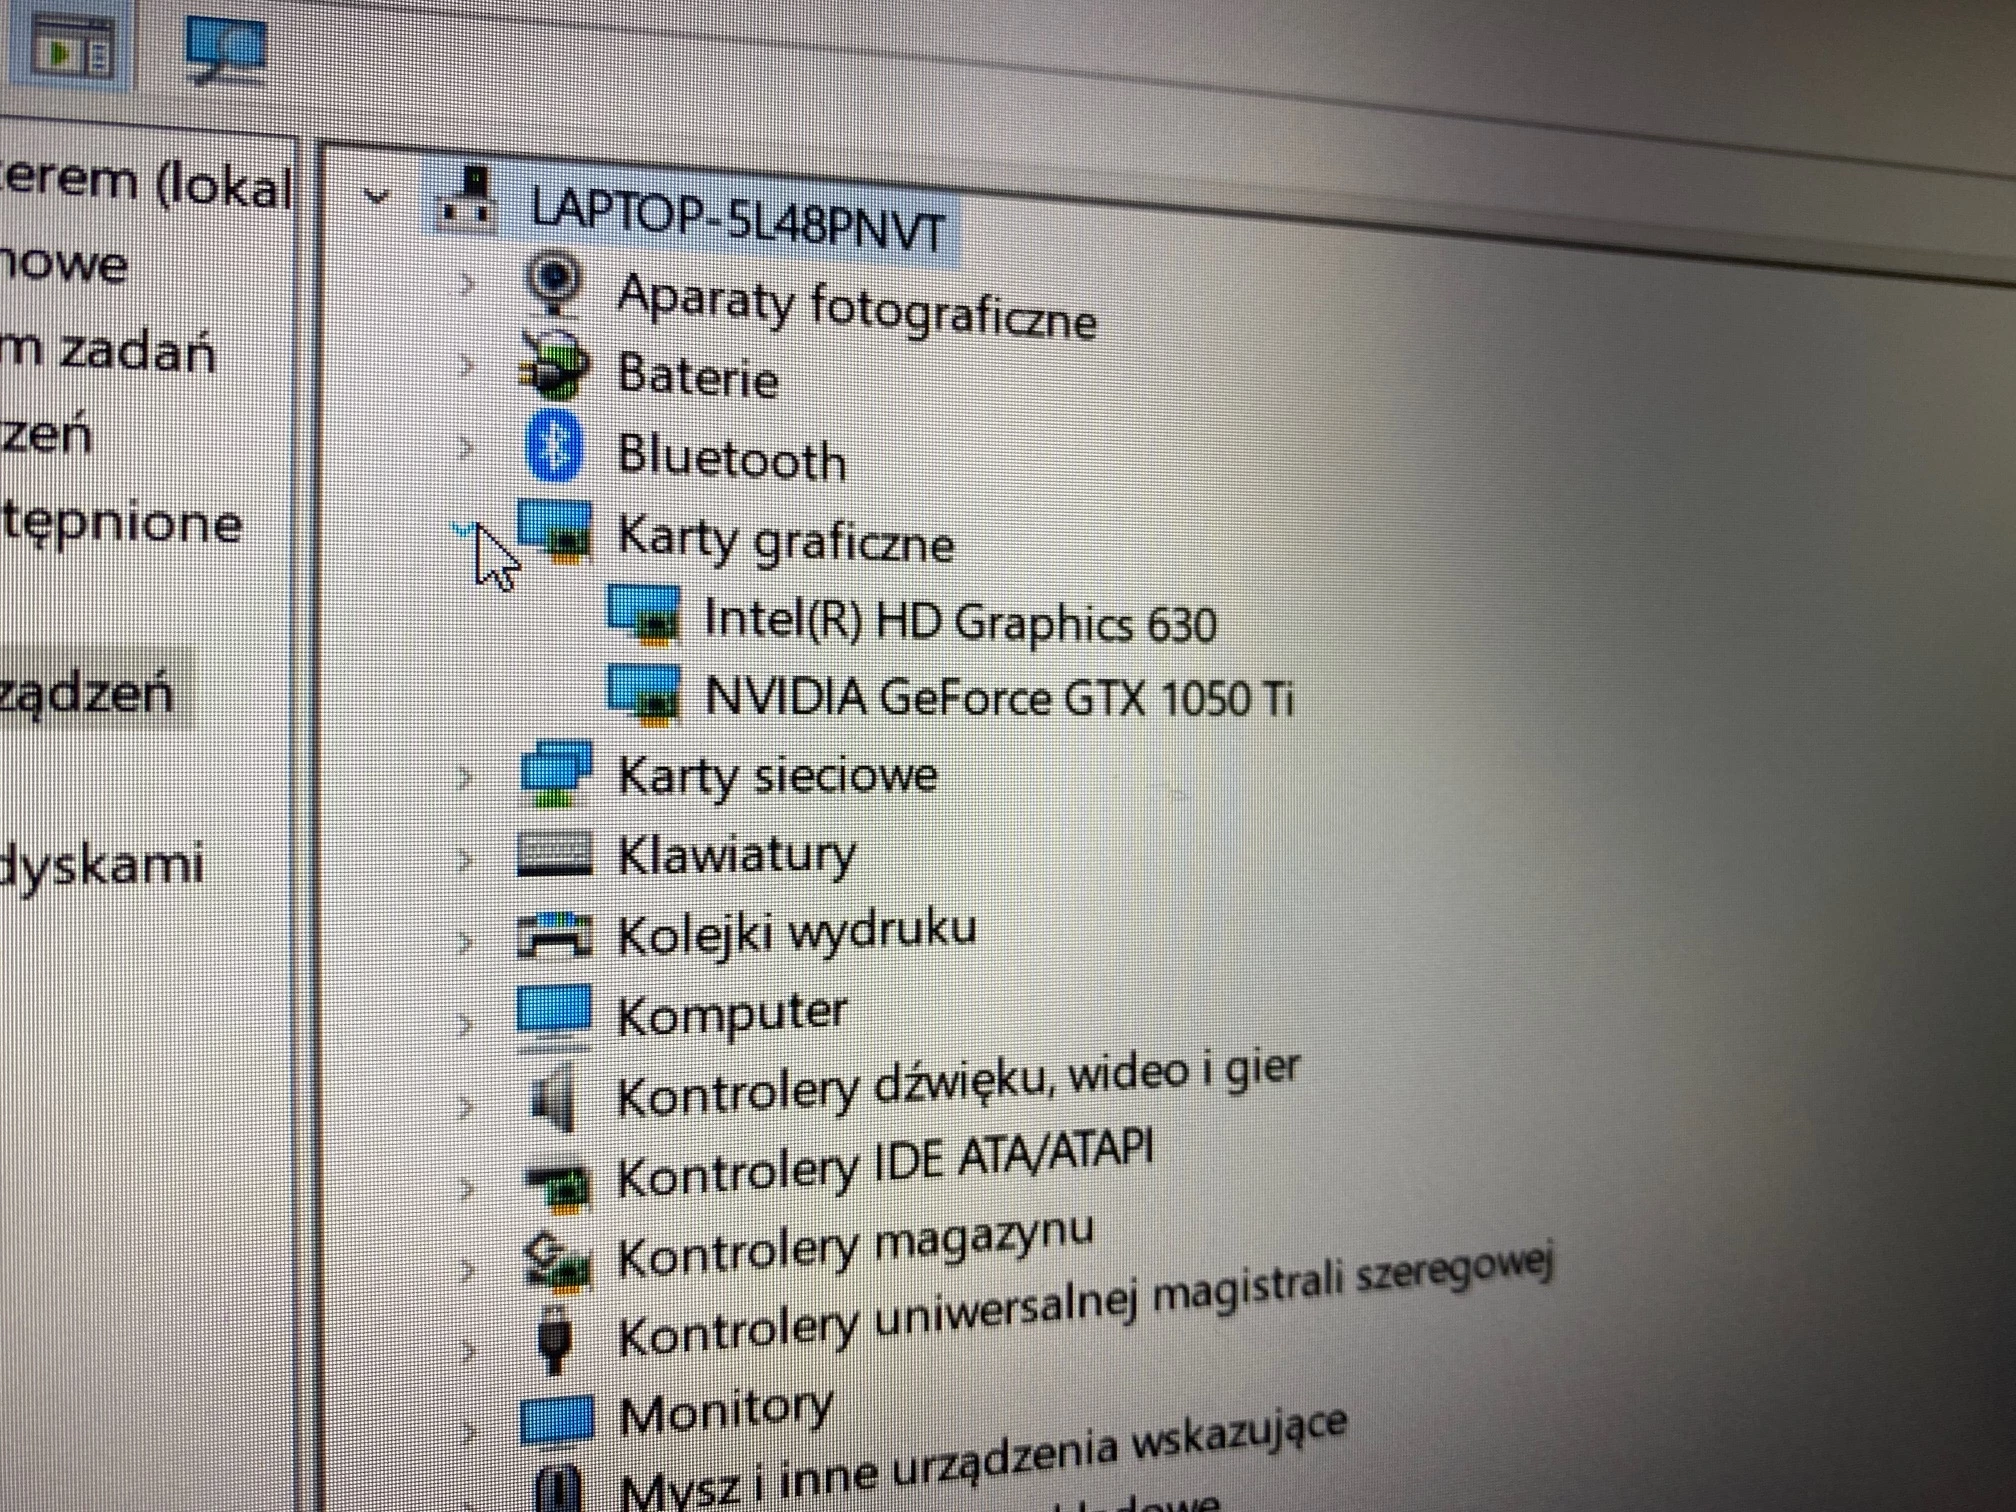This screenshot has width=2016, height=1512.
Task: Expand Kontrolery IDE ATA/ATAPI category
Action: point(465,1188)
